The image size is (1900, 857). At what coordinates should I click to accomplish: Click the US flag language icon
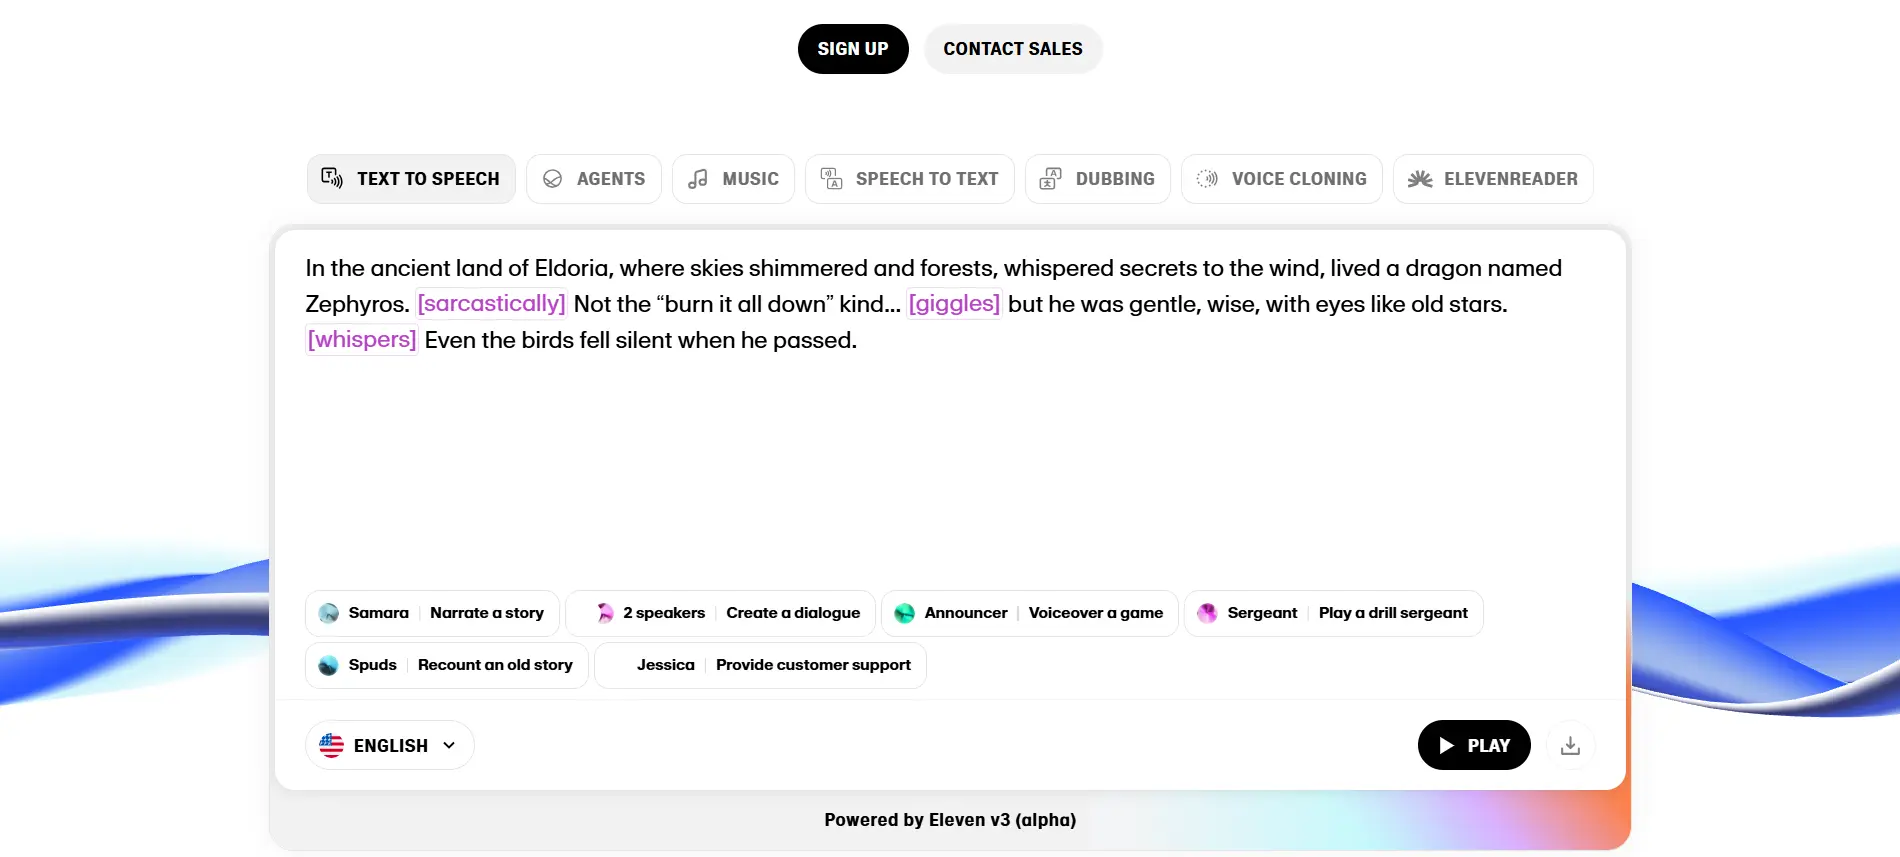point(331,746)
